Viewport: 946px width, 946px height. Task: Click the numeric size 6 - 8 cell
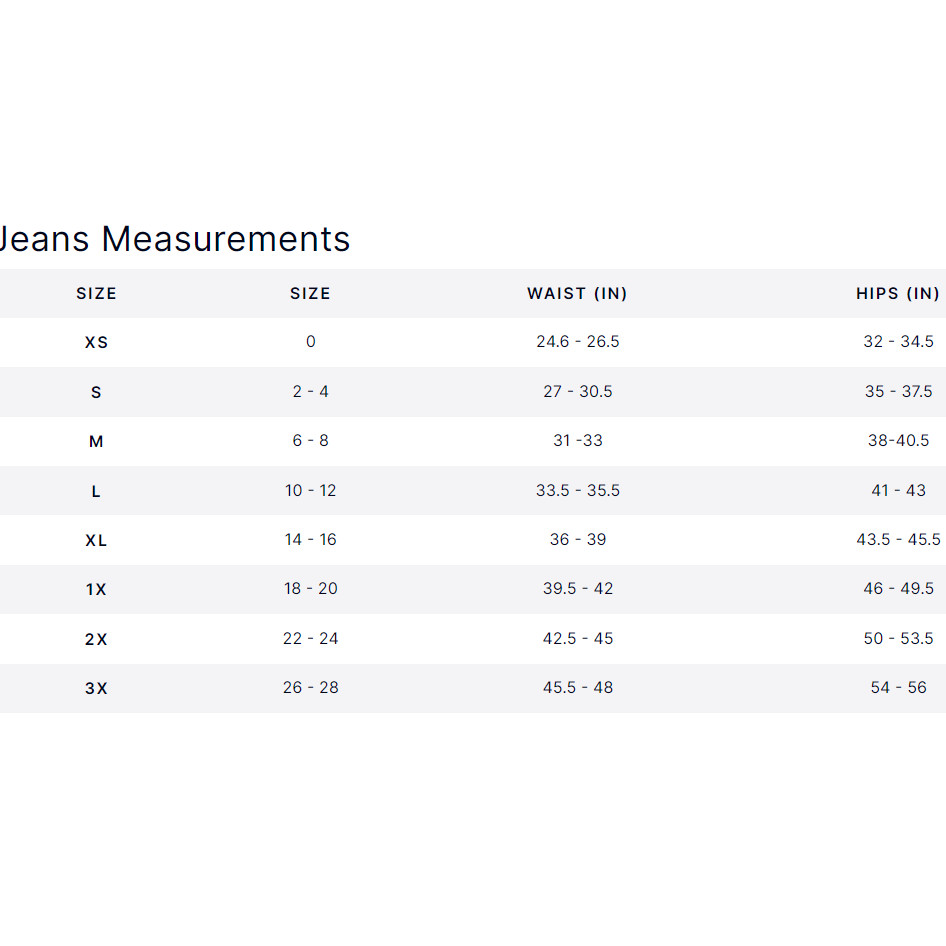point(310,441)
